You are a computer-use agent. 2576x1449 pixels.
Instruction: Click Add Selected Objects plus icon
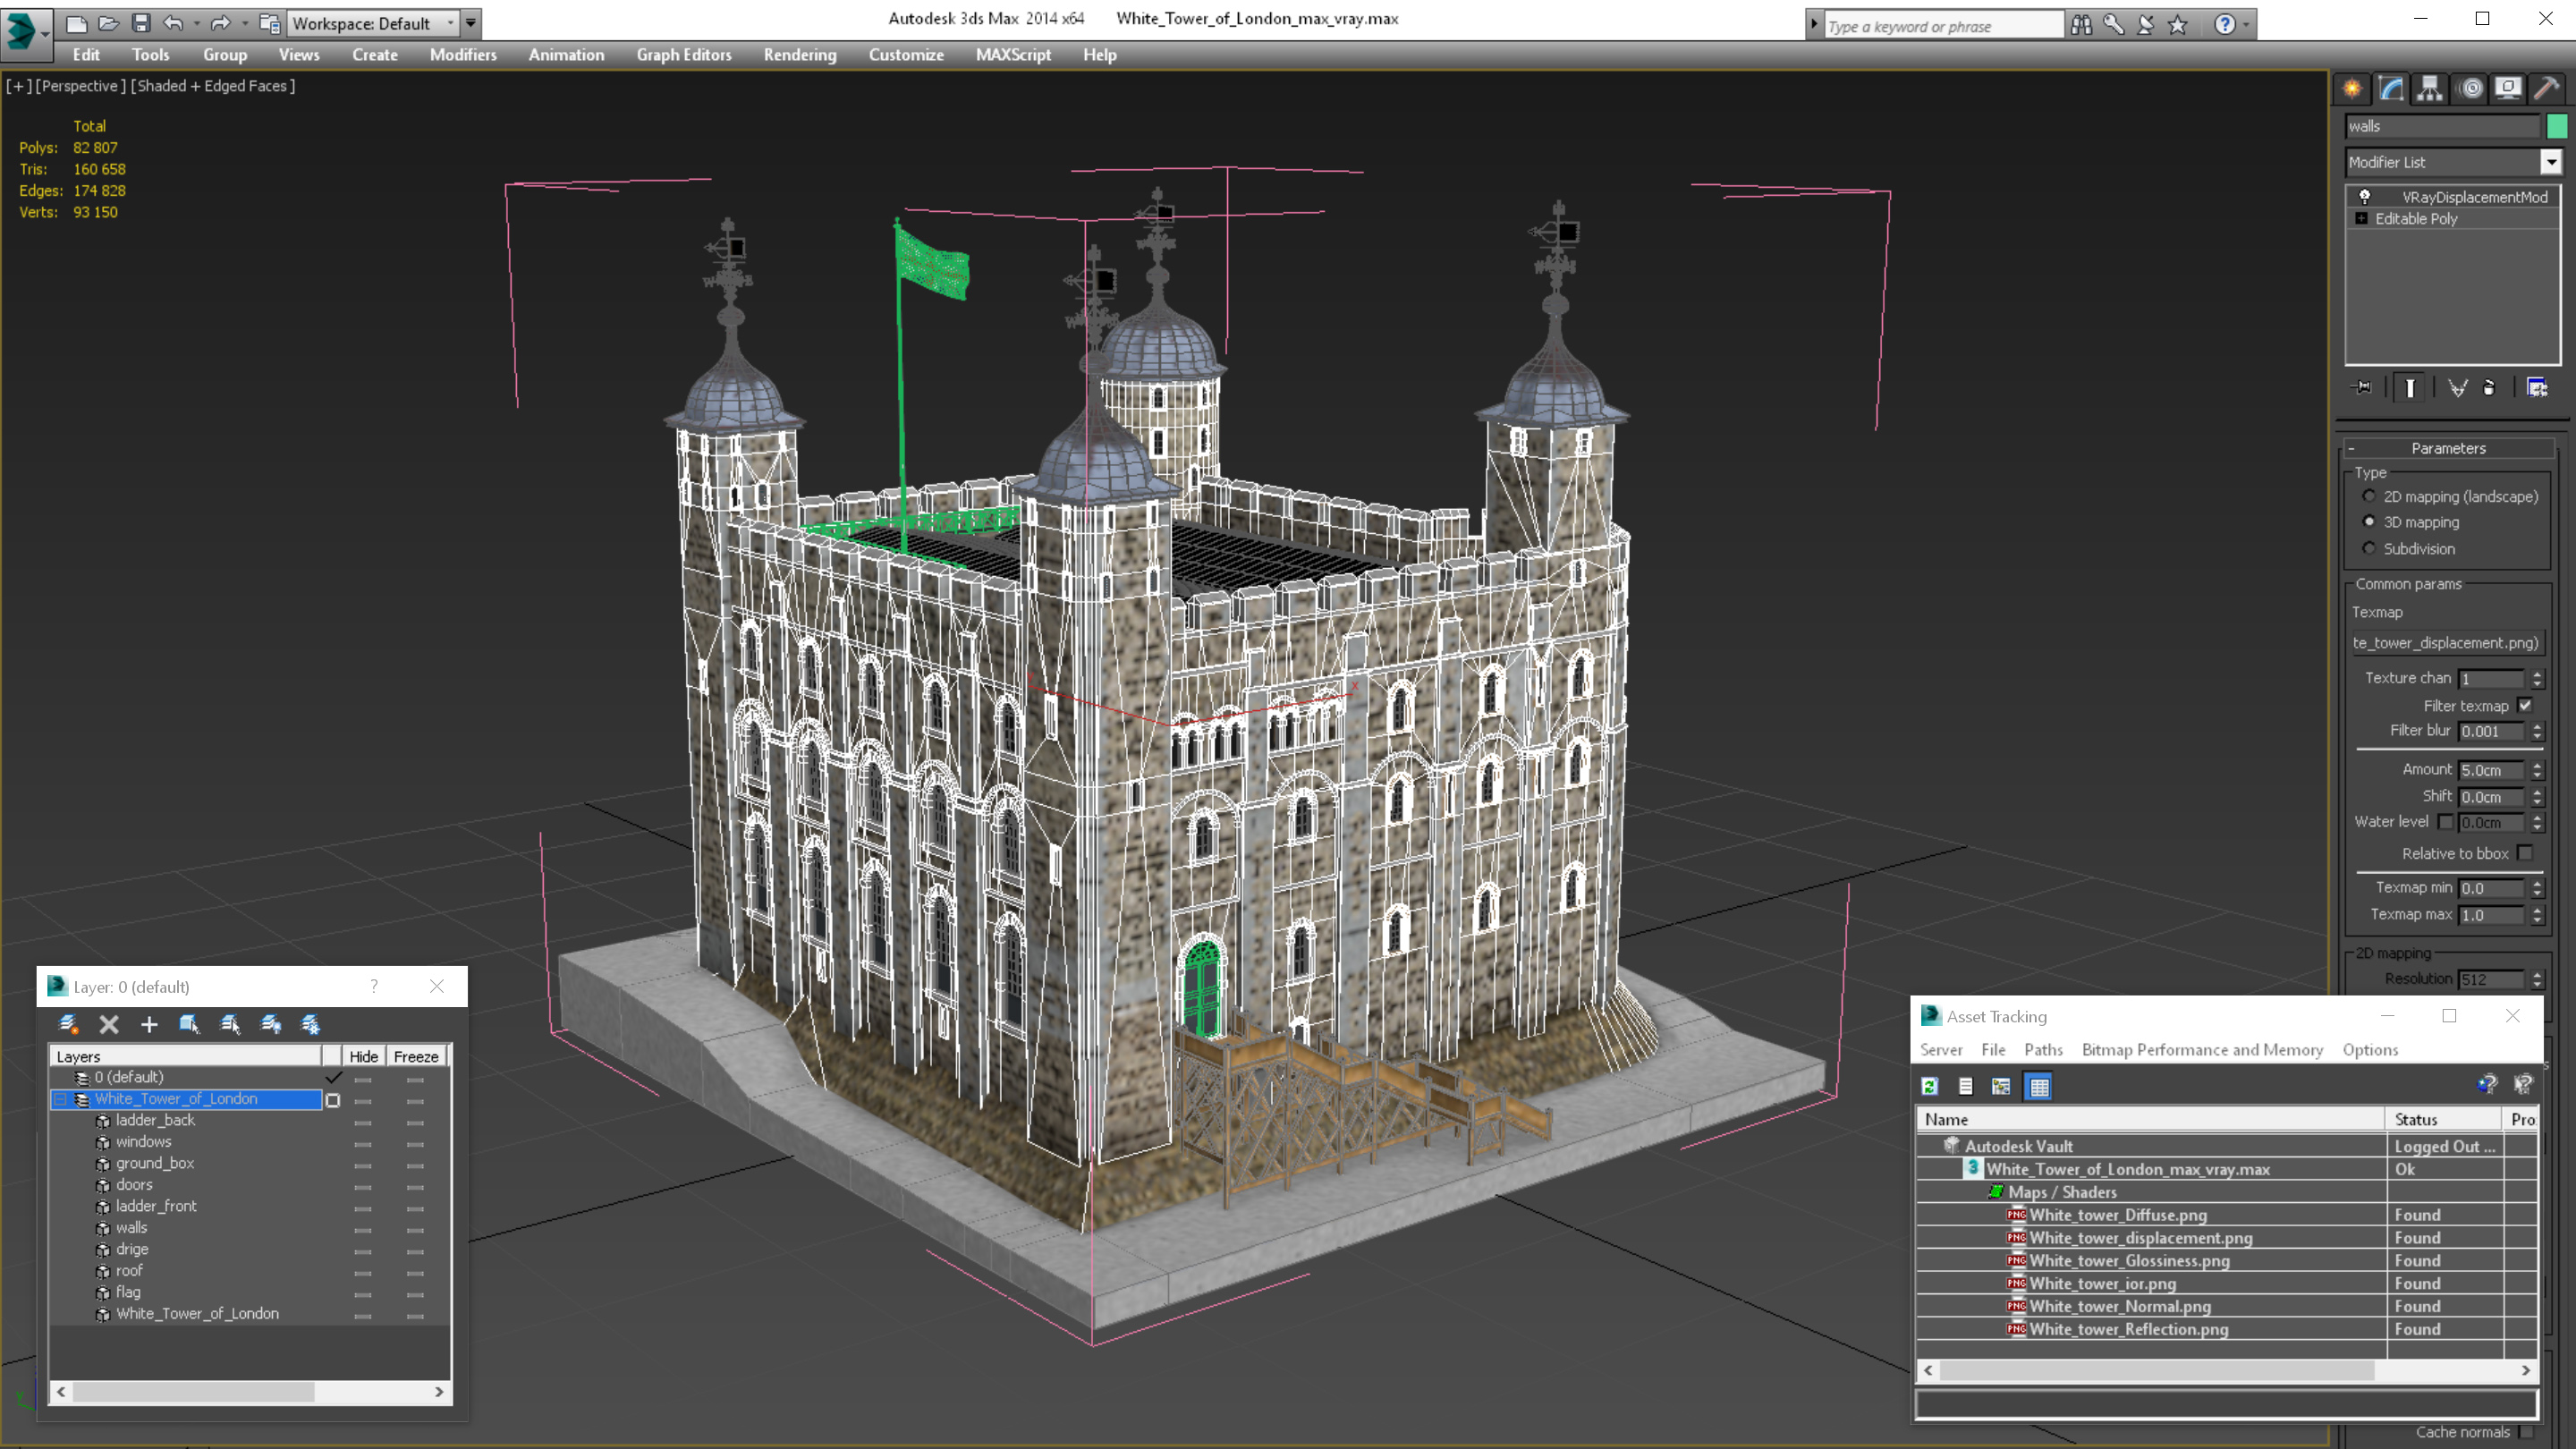click(x=149, y=1024)
